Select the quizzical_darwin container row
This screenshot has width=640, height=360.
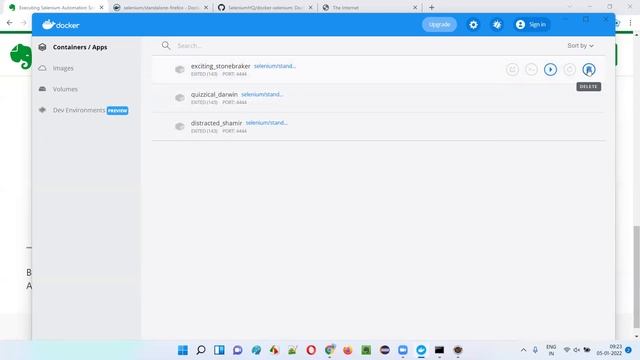tap(378, 98)
